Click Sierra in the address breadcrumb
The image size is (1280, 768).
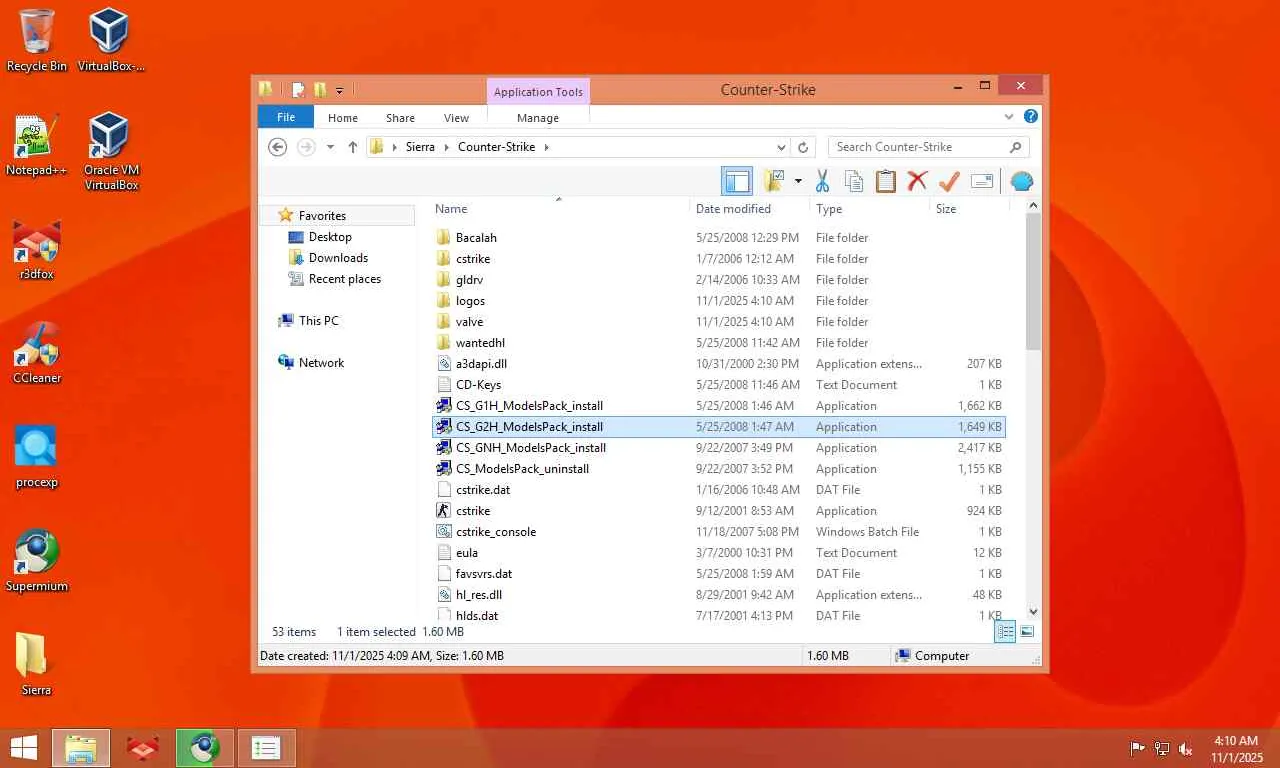click(420, 147)
